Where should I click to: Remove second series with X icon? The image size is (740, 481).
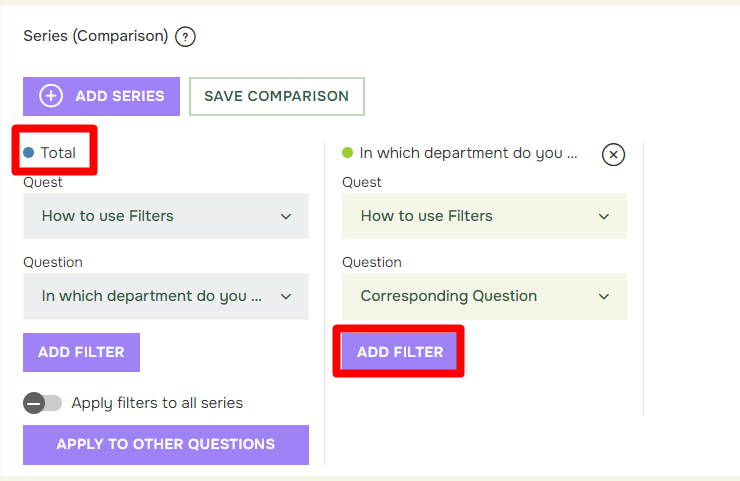(613, 154)
